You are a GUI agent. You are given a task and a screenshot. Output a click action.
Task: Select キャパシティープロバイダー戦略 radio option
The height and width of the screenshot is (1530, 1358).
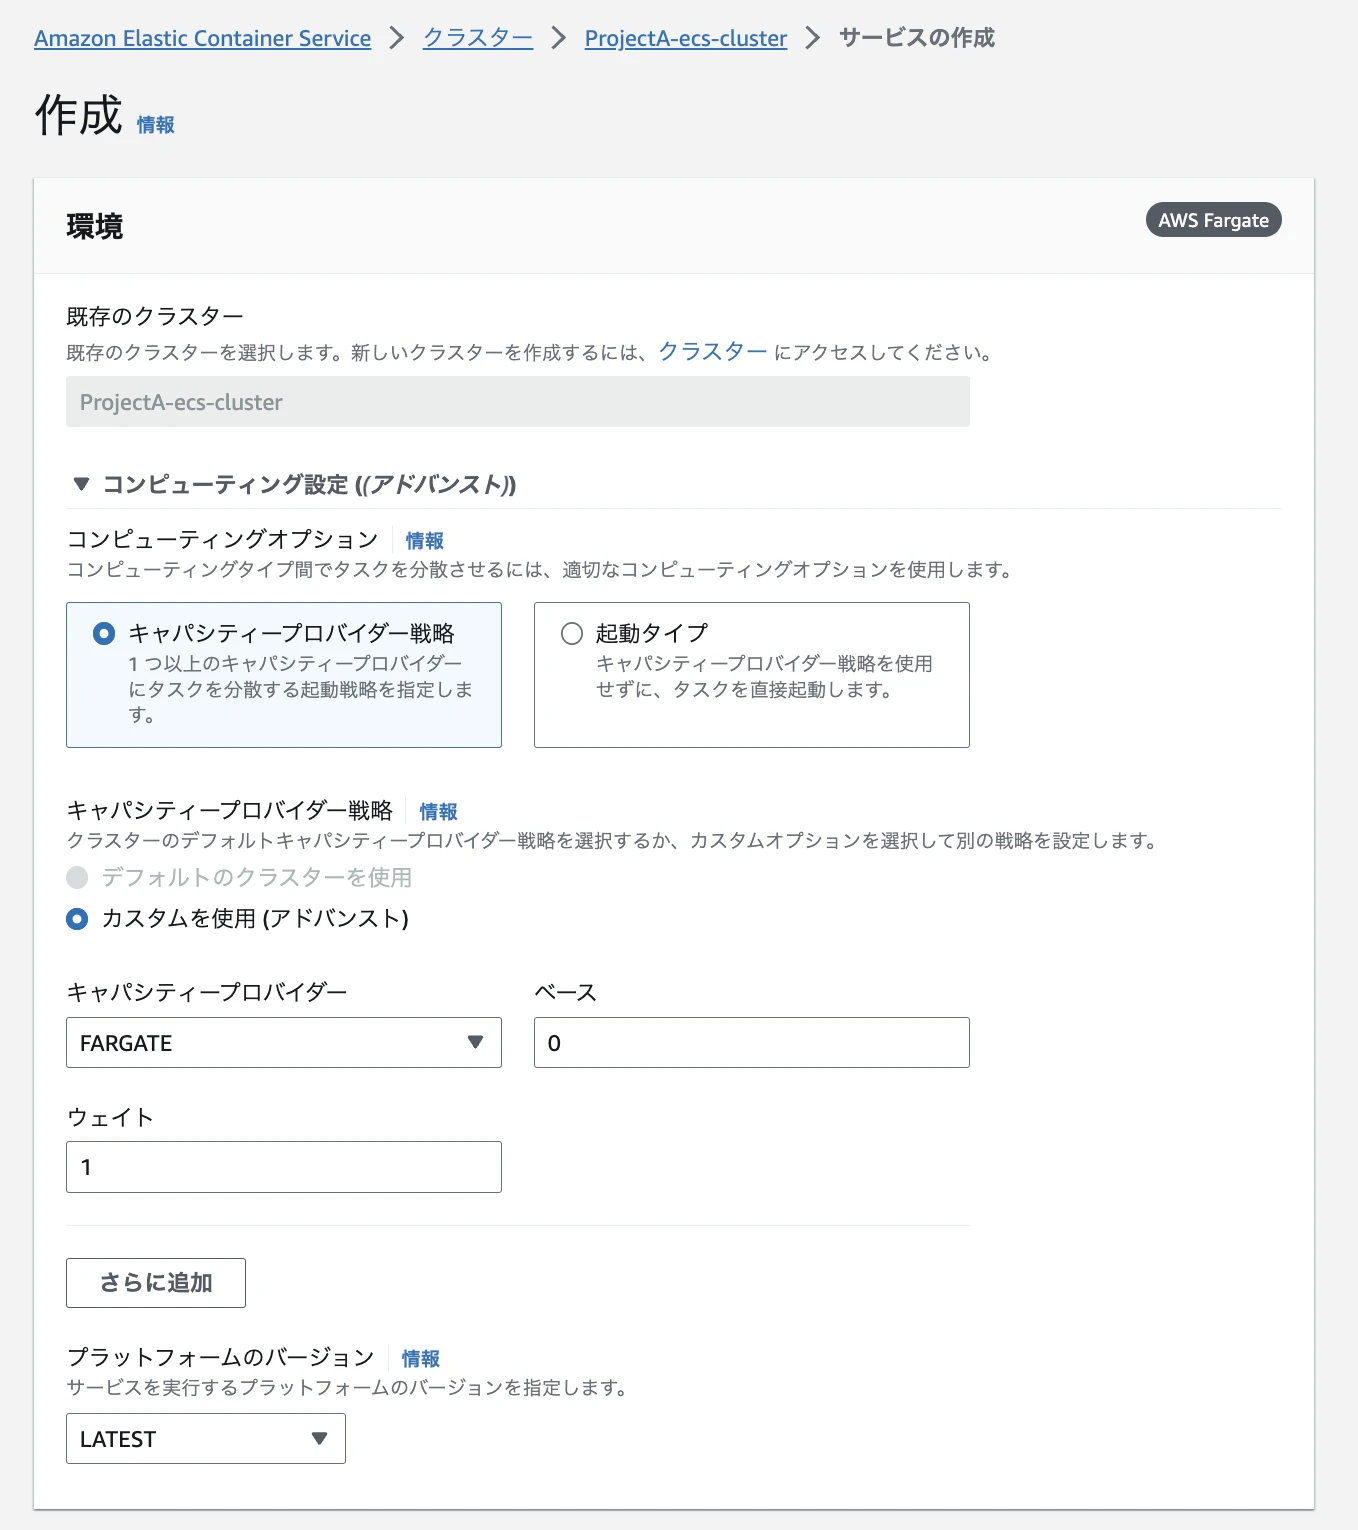[x=104, y=634]
